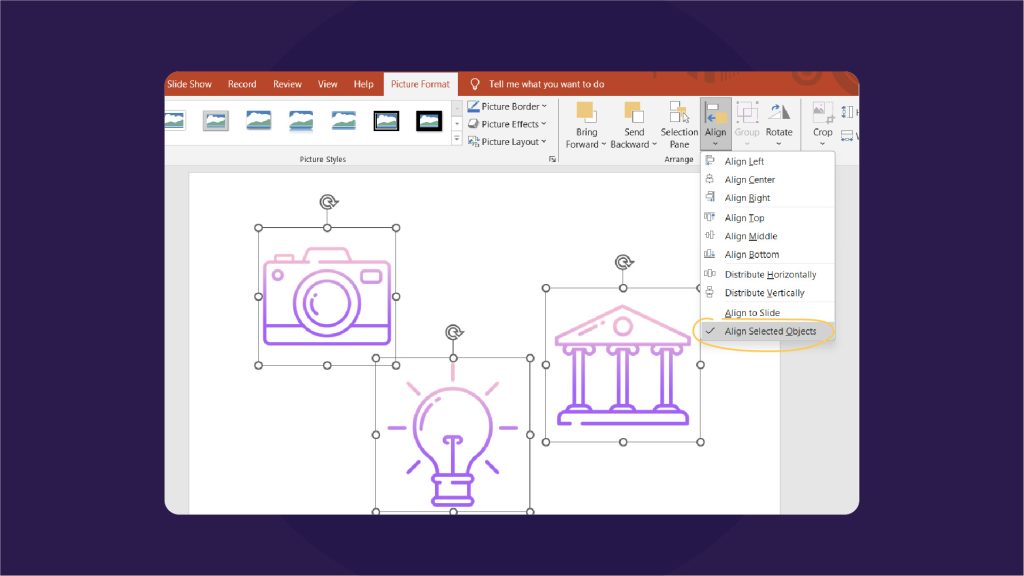
Task: Click the Picture Border pen icon
Action: pyautogui.click(x=473, y=106)
